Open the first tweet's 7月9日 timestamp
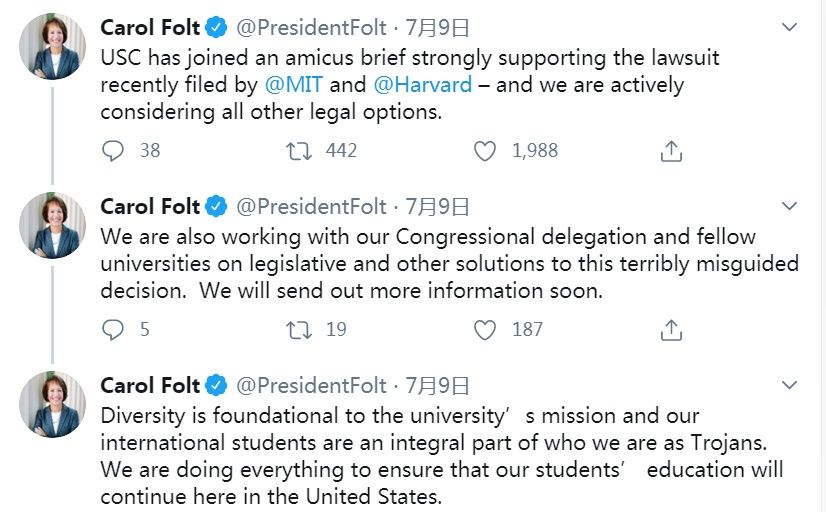826x512 pixels. tap(437, 28)
